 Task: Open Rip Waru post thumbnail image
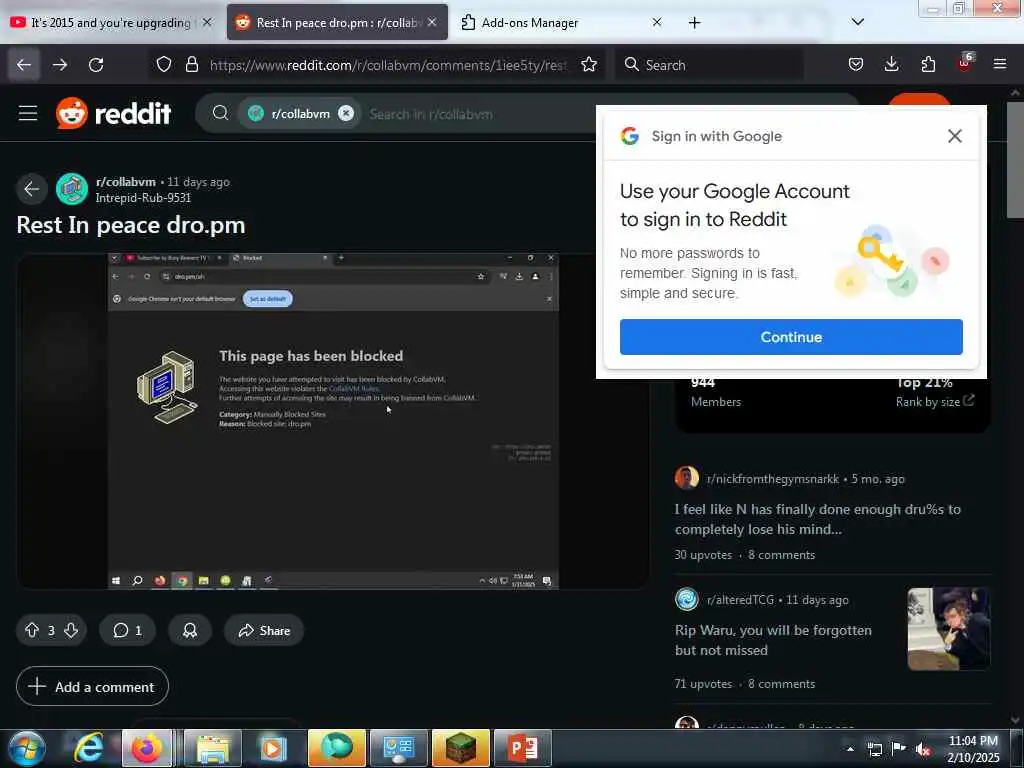tap(949, 629)
